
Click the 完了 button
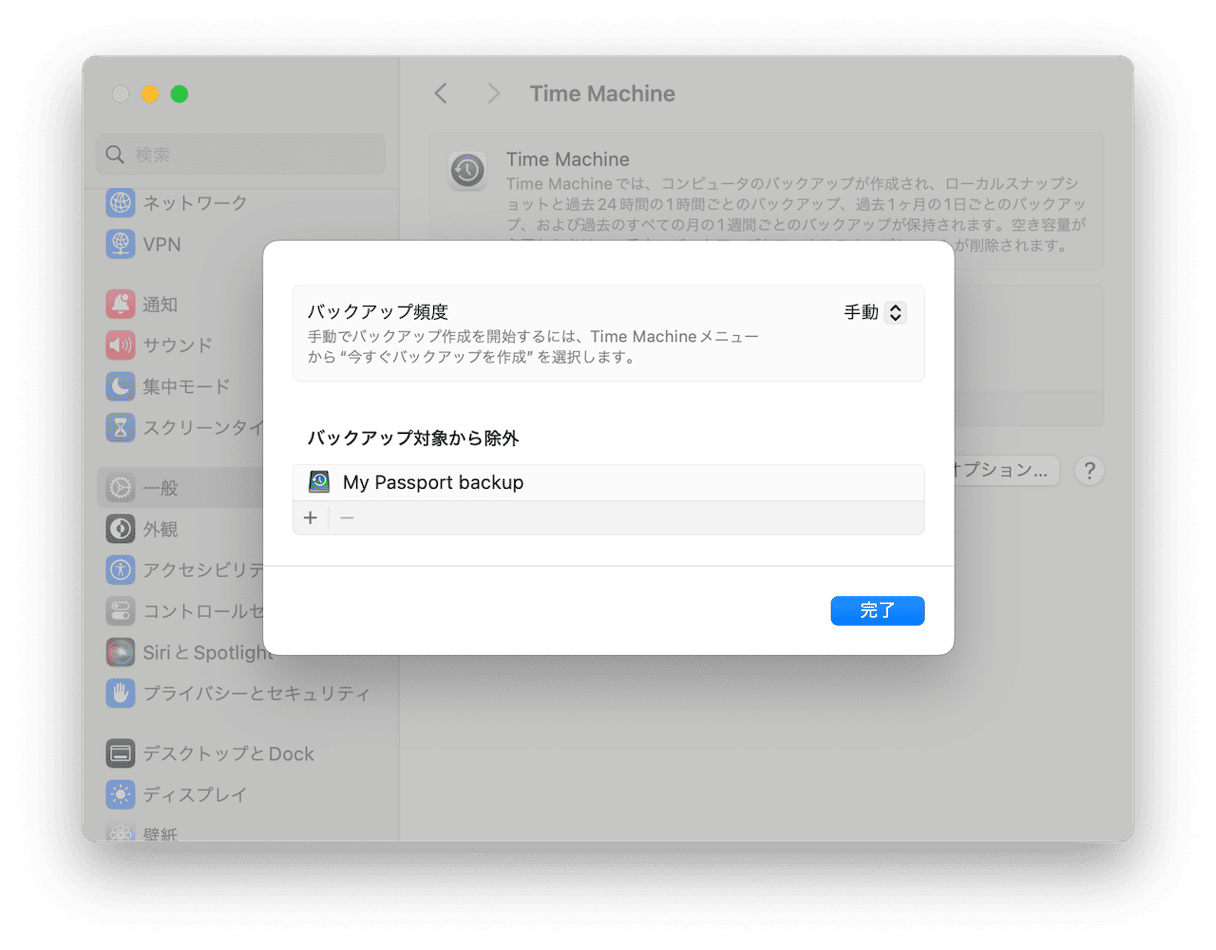pyautogui.click(x=877, y=611)
